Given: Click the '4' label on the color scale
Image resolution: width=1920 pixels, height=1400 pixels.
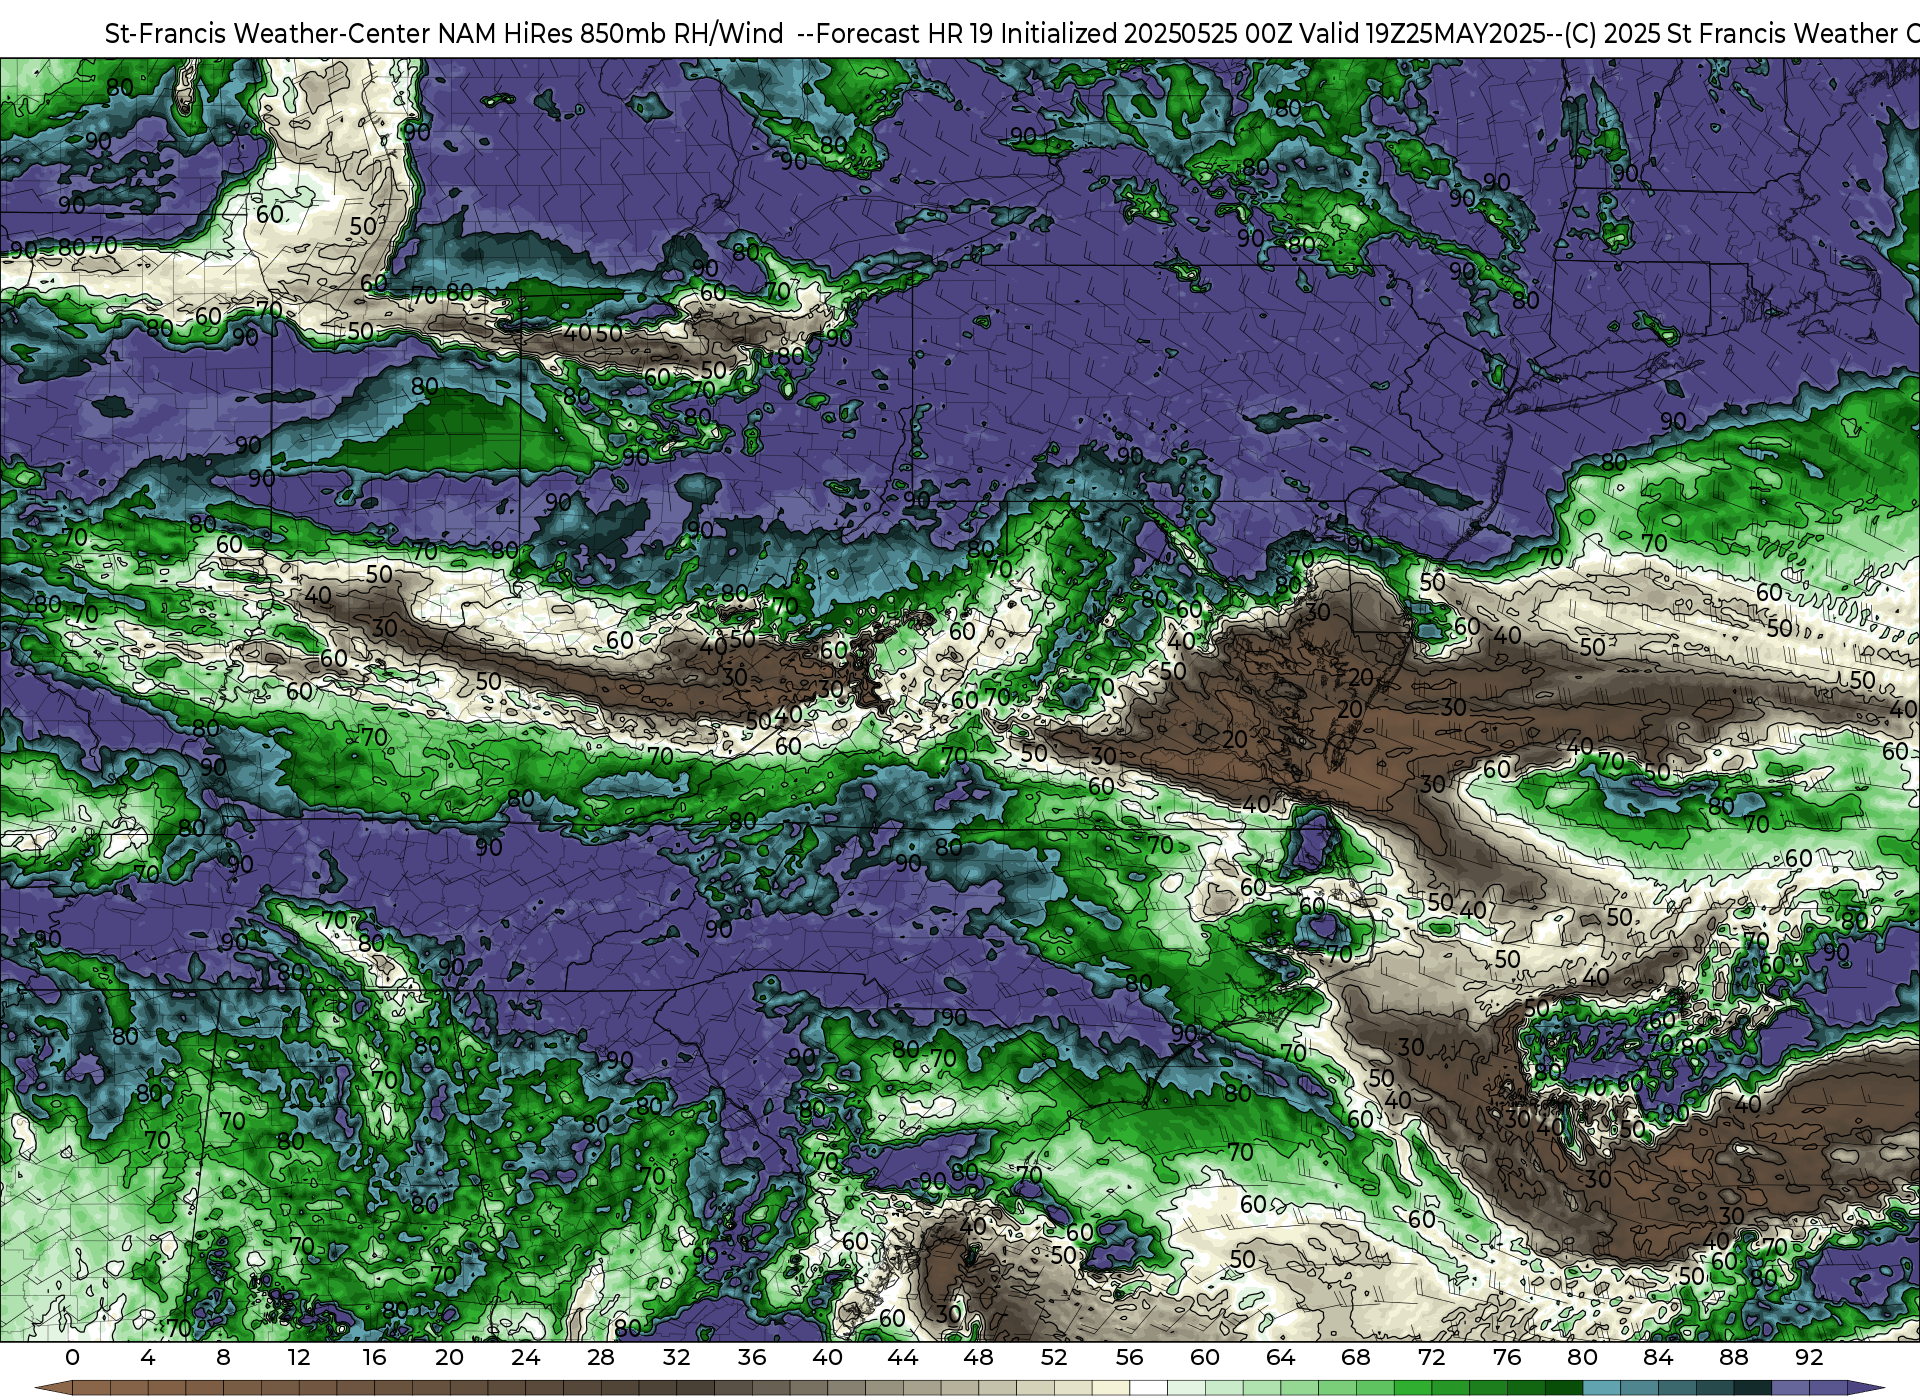Looking at the screenshot, I should [x=148, y=1357].
